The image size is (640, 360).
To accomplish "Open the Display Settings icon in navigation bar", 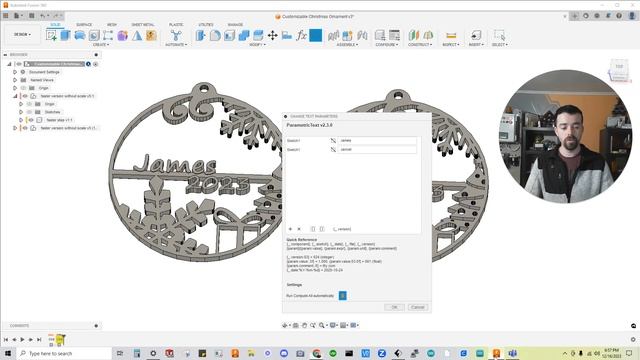I will coord(333,325).
